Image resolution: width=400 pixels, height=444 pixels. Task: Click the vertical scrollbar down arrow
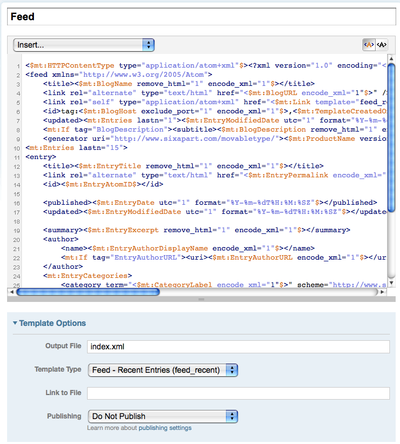pos(392,283)
